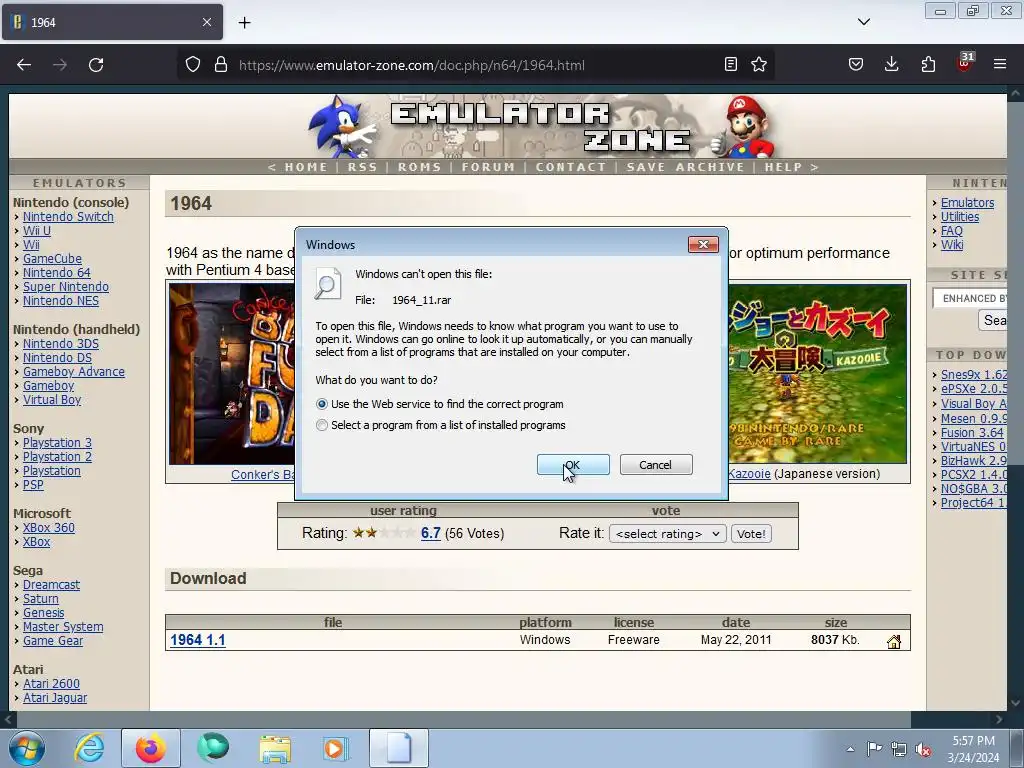1024x768 pixels.
Task: Open Utilities link in right sidebar
Action: [960, 217]
